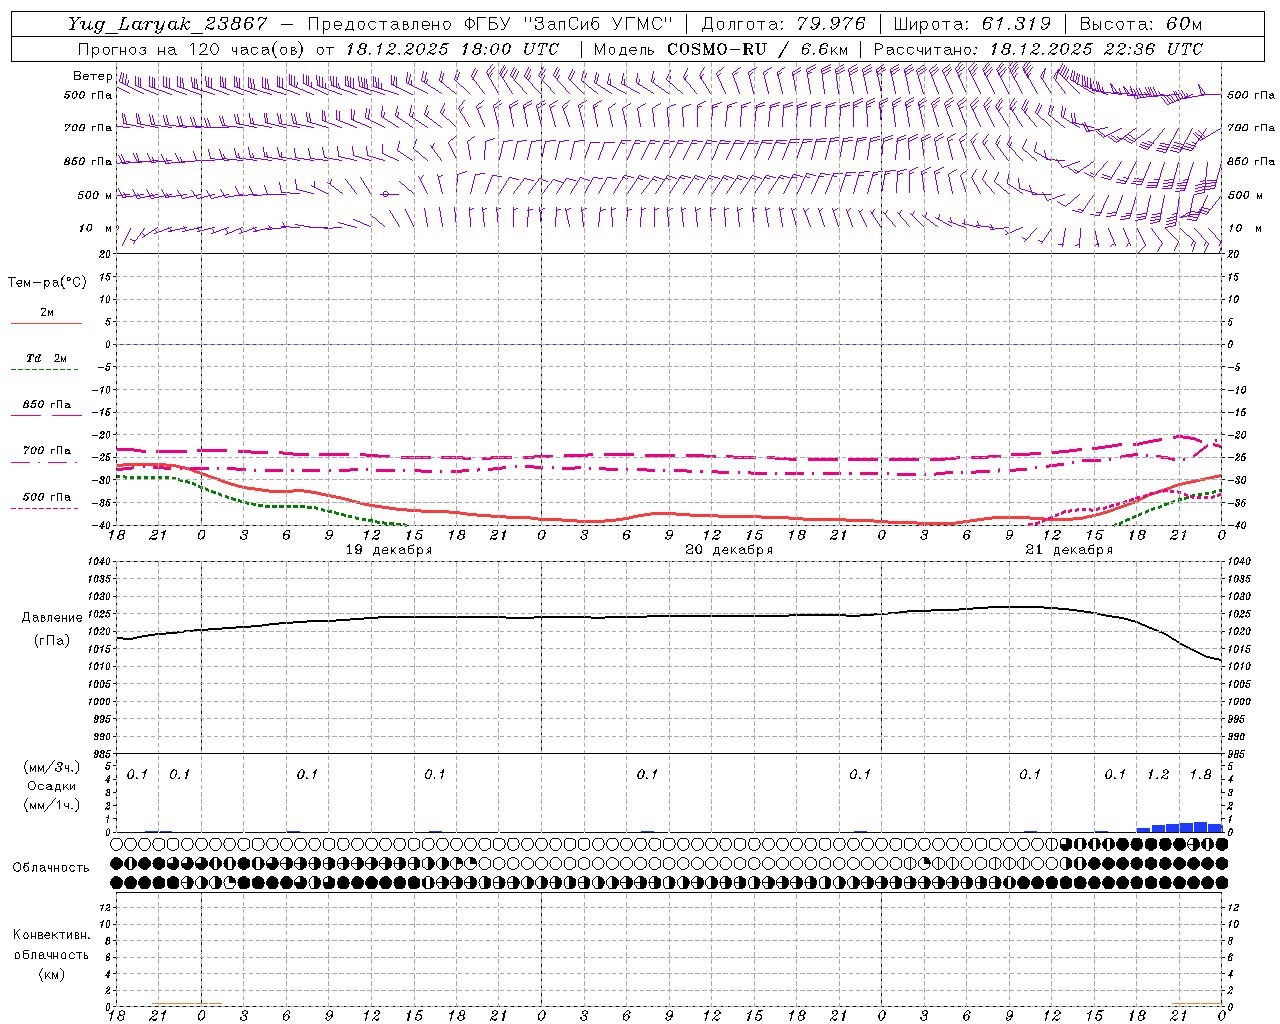This screenshot has width=1280, height=1024.
Task: Click the forecast start time 18.12.2025 18:00 UTC
Action: click(x=452, y=49)
